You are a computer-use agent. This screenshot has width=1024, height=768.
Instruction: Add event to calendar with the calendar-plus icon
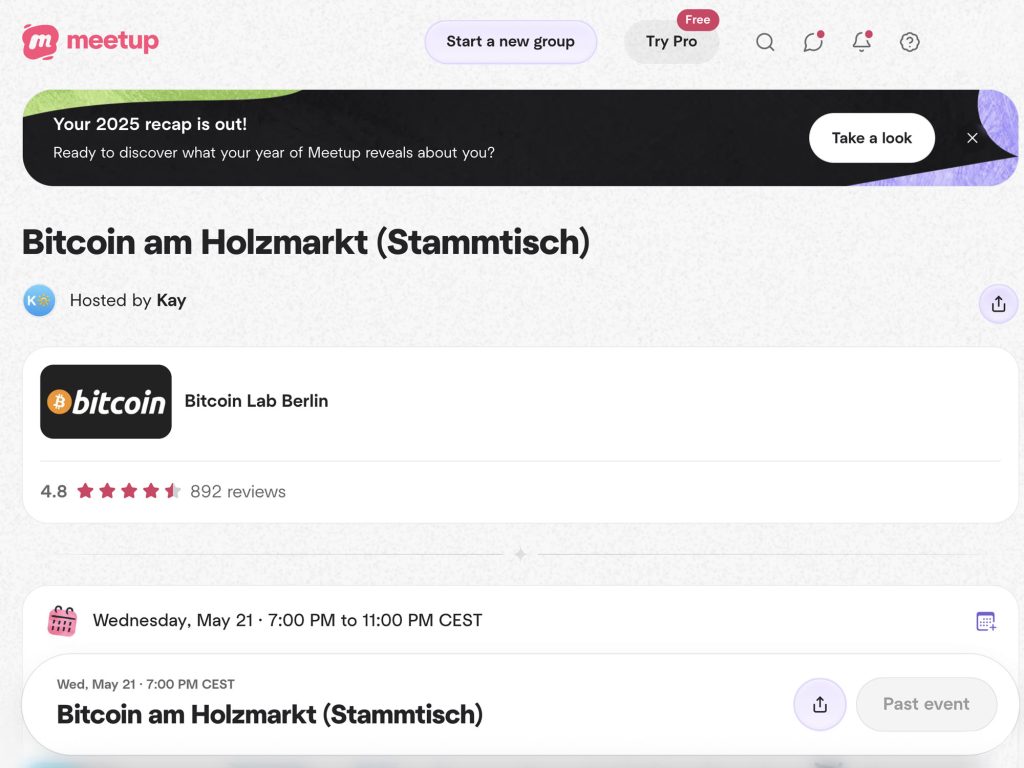tap(986, 620)
